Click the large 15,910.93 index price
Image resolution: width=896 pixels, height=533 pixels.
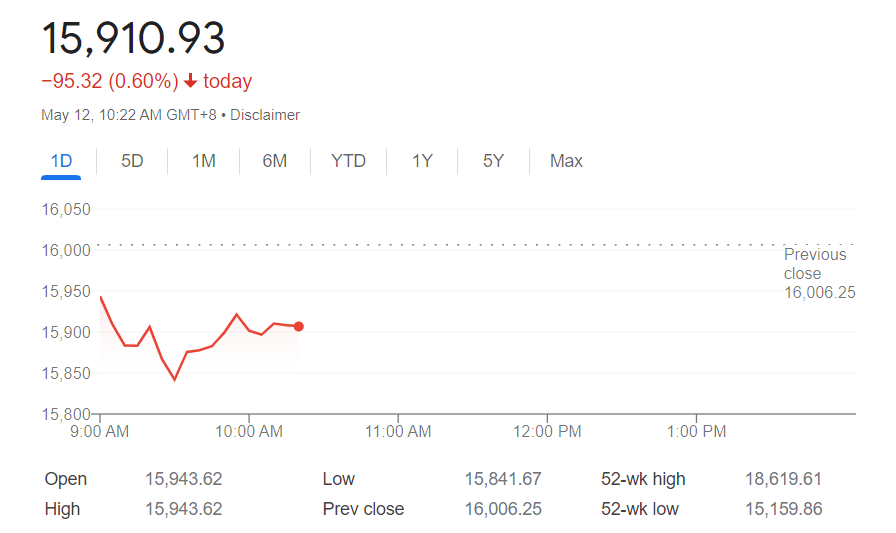tap(133, 37)
